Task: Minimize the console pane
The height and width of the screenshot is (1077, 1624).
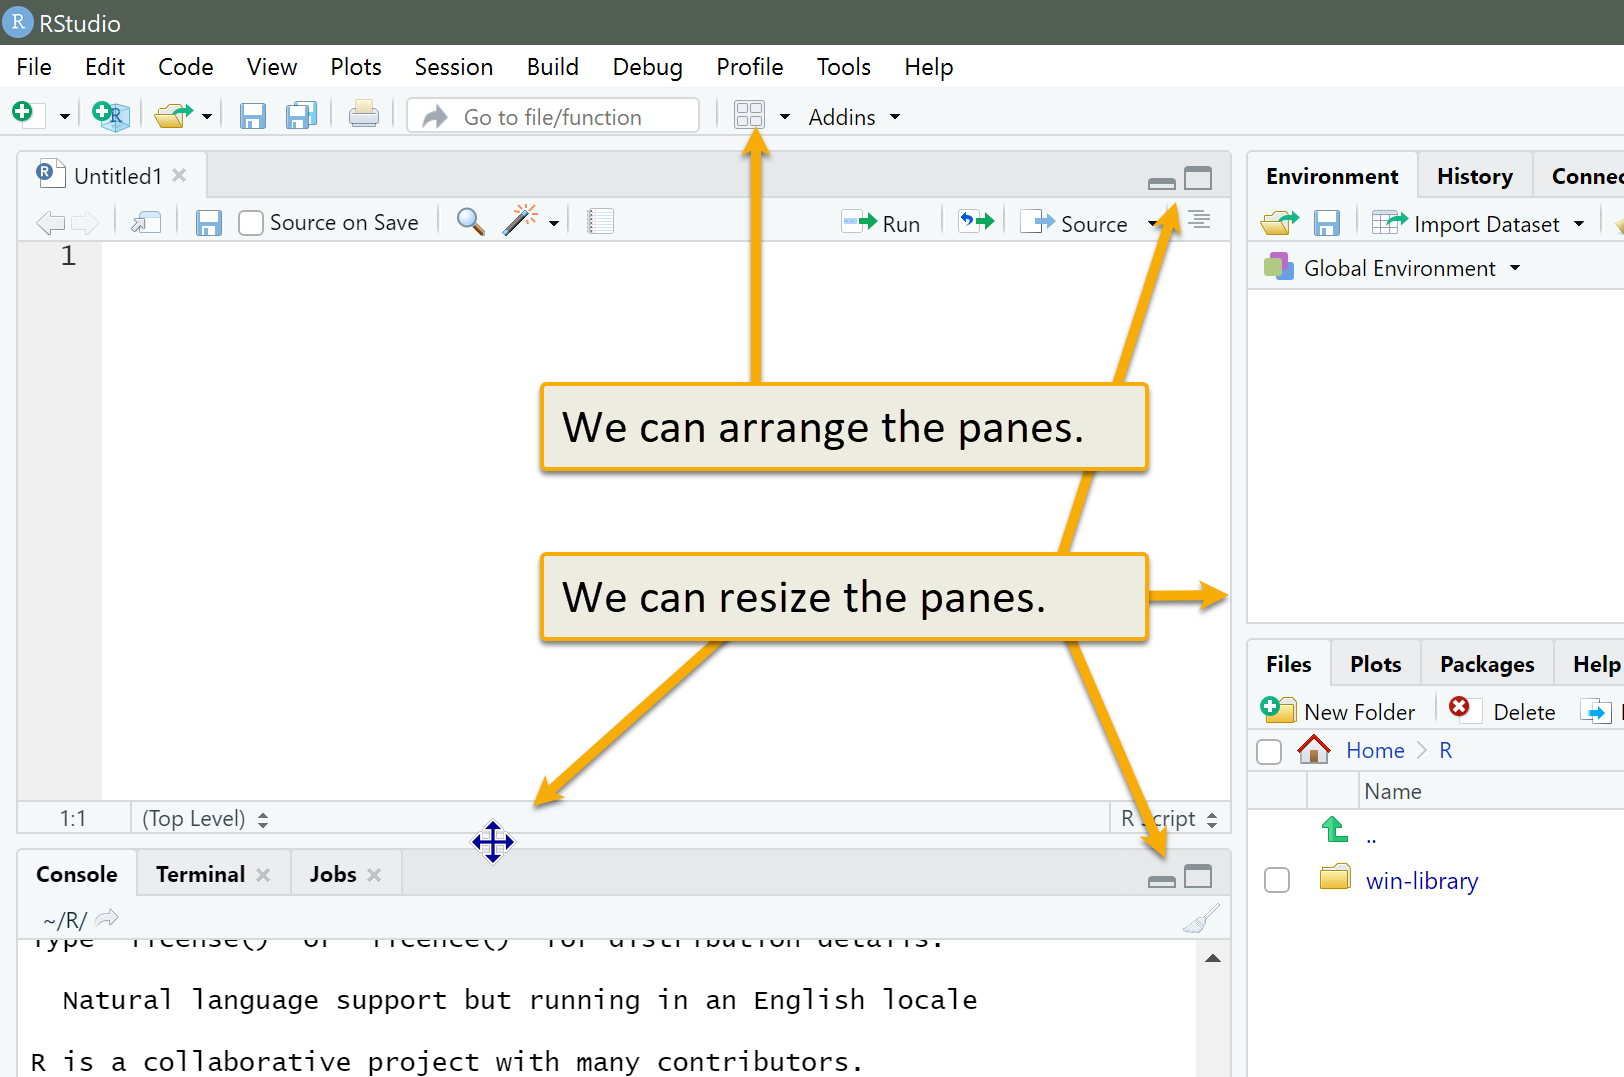Action: 1162,881
